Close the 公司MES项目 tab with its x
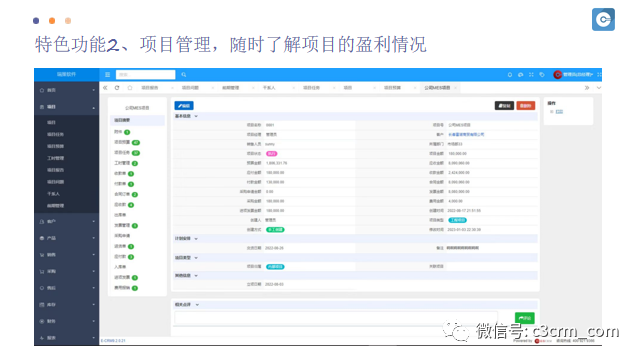Viewport: 640px width, 360px height. pyautogui.click(x=456, y=88)
